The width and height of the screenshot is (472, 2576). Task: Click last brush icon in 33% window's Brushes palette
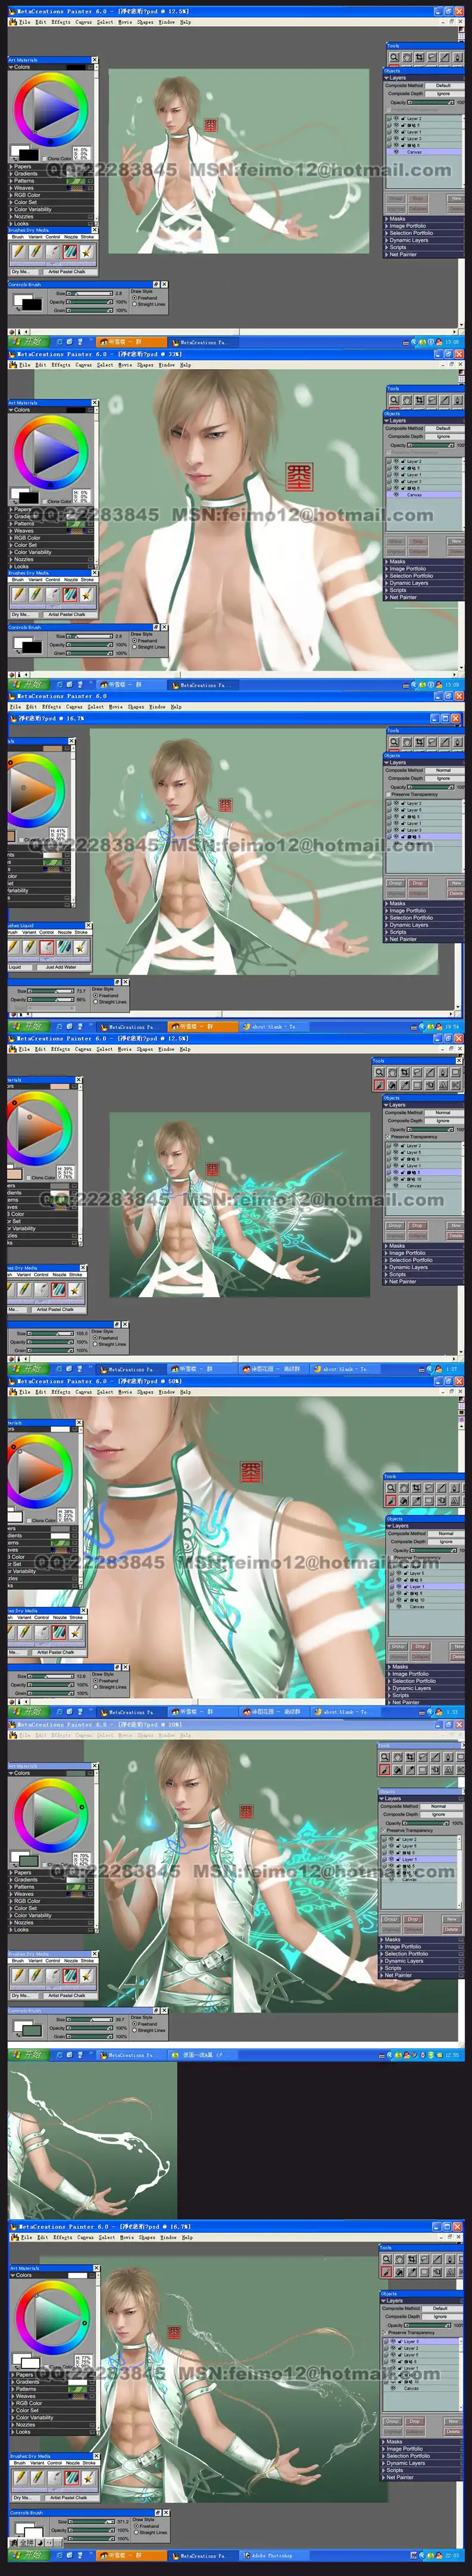pos(86,594)
